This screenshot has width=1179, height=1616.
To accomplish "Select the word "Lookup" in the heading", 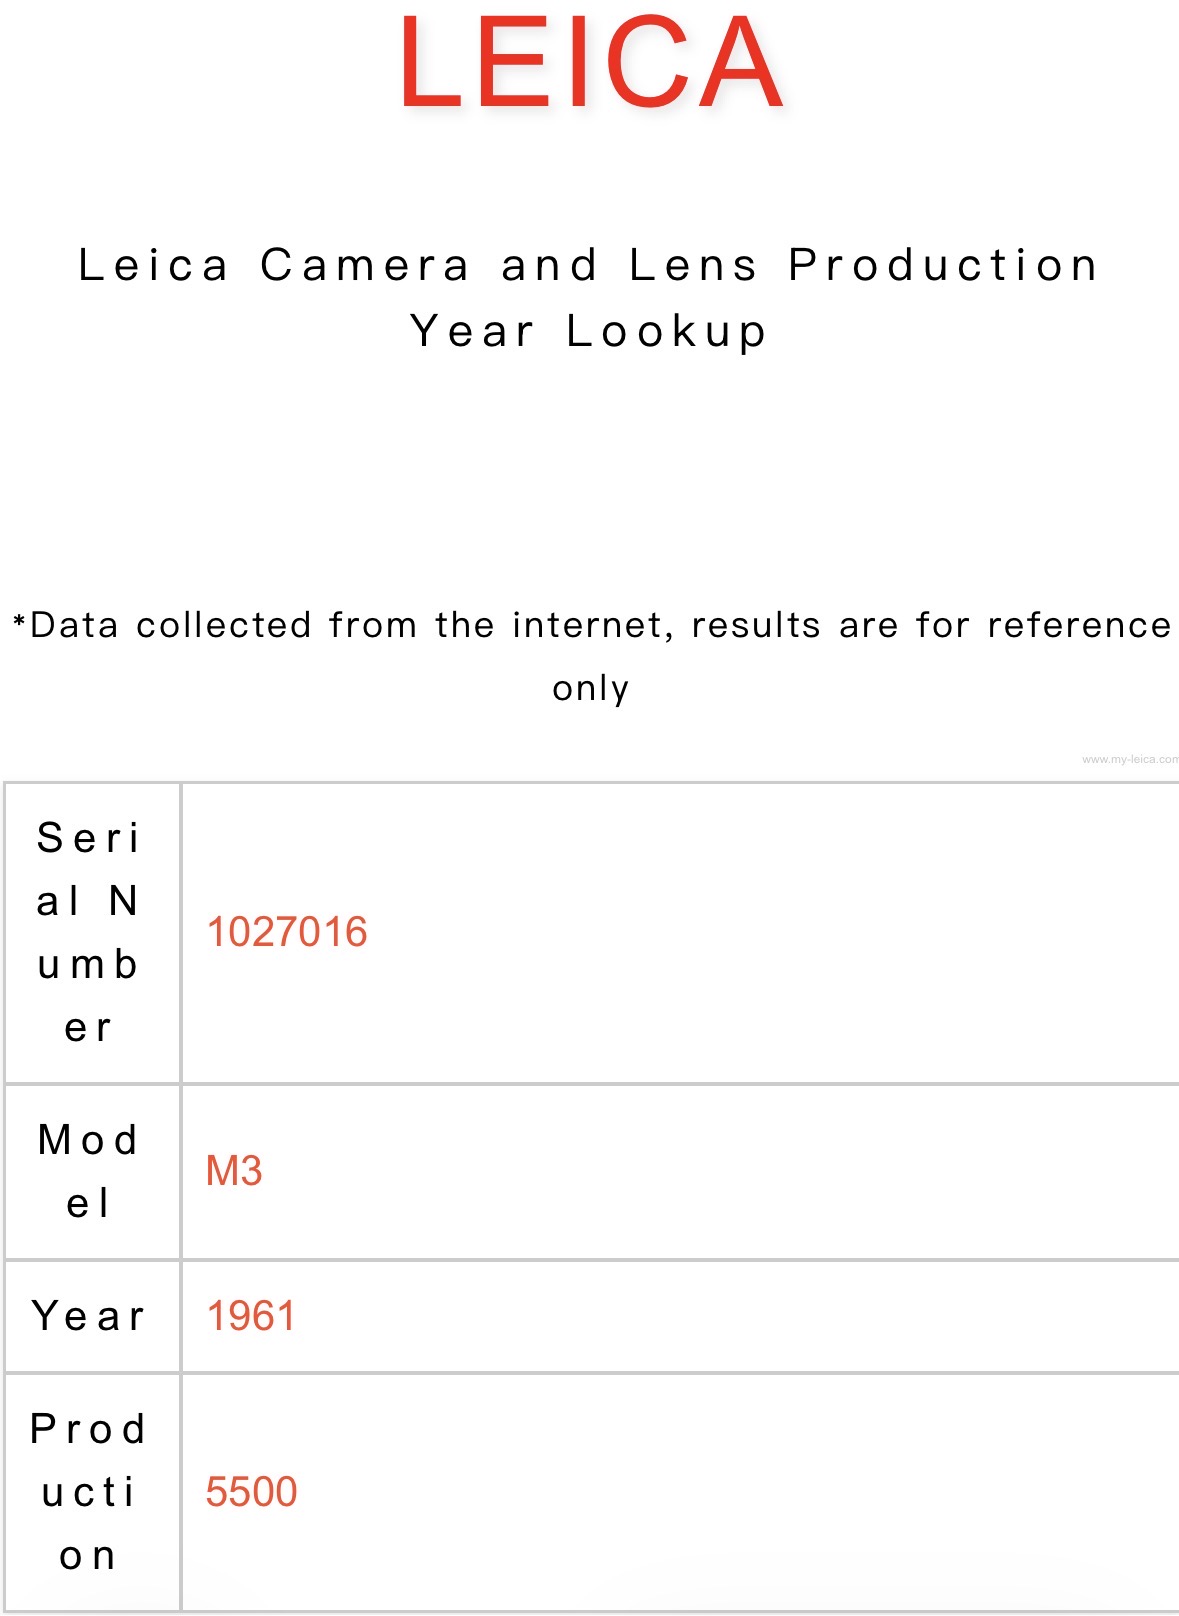I will coord(667,332).
